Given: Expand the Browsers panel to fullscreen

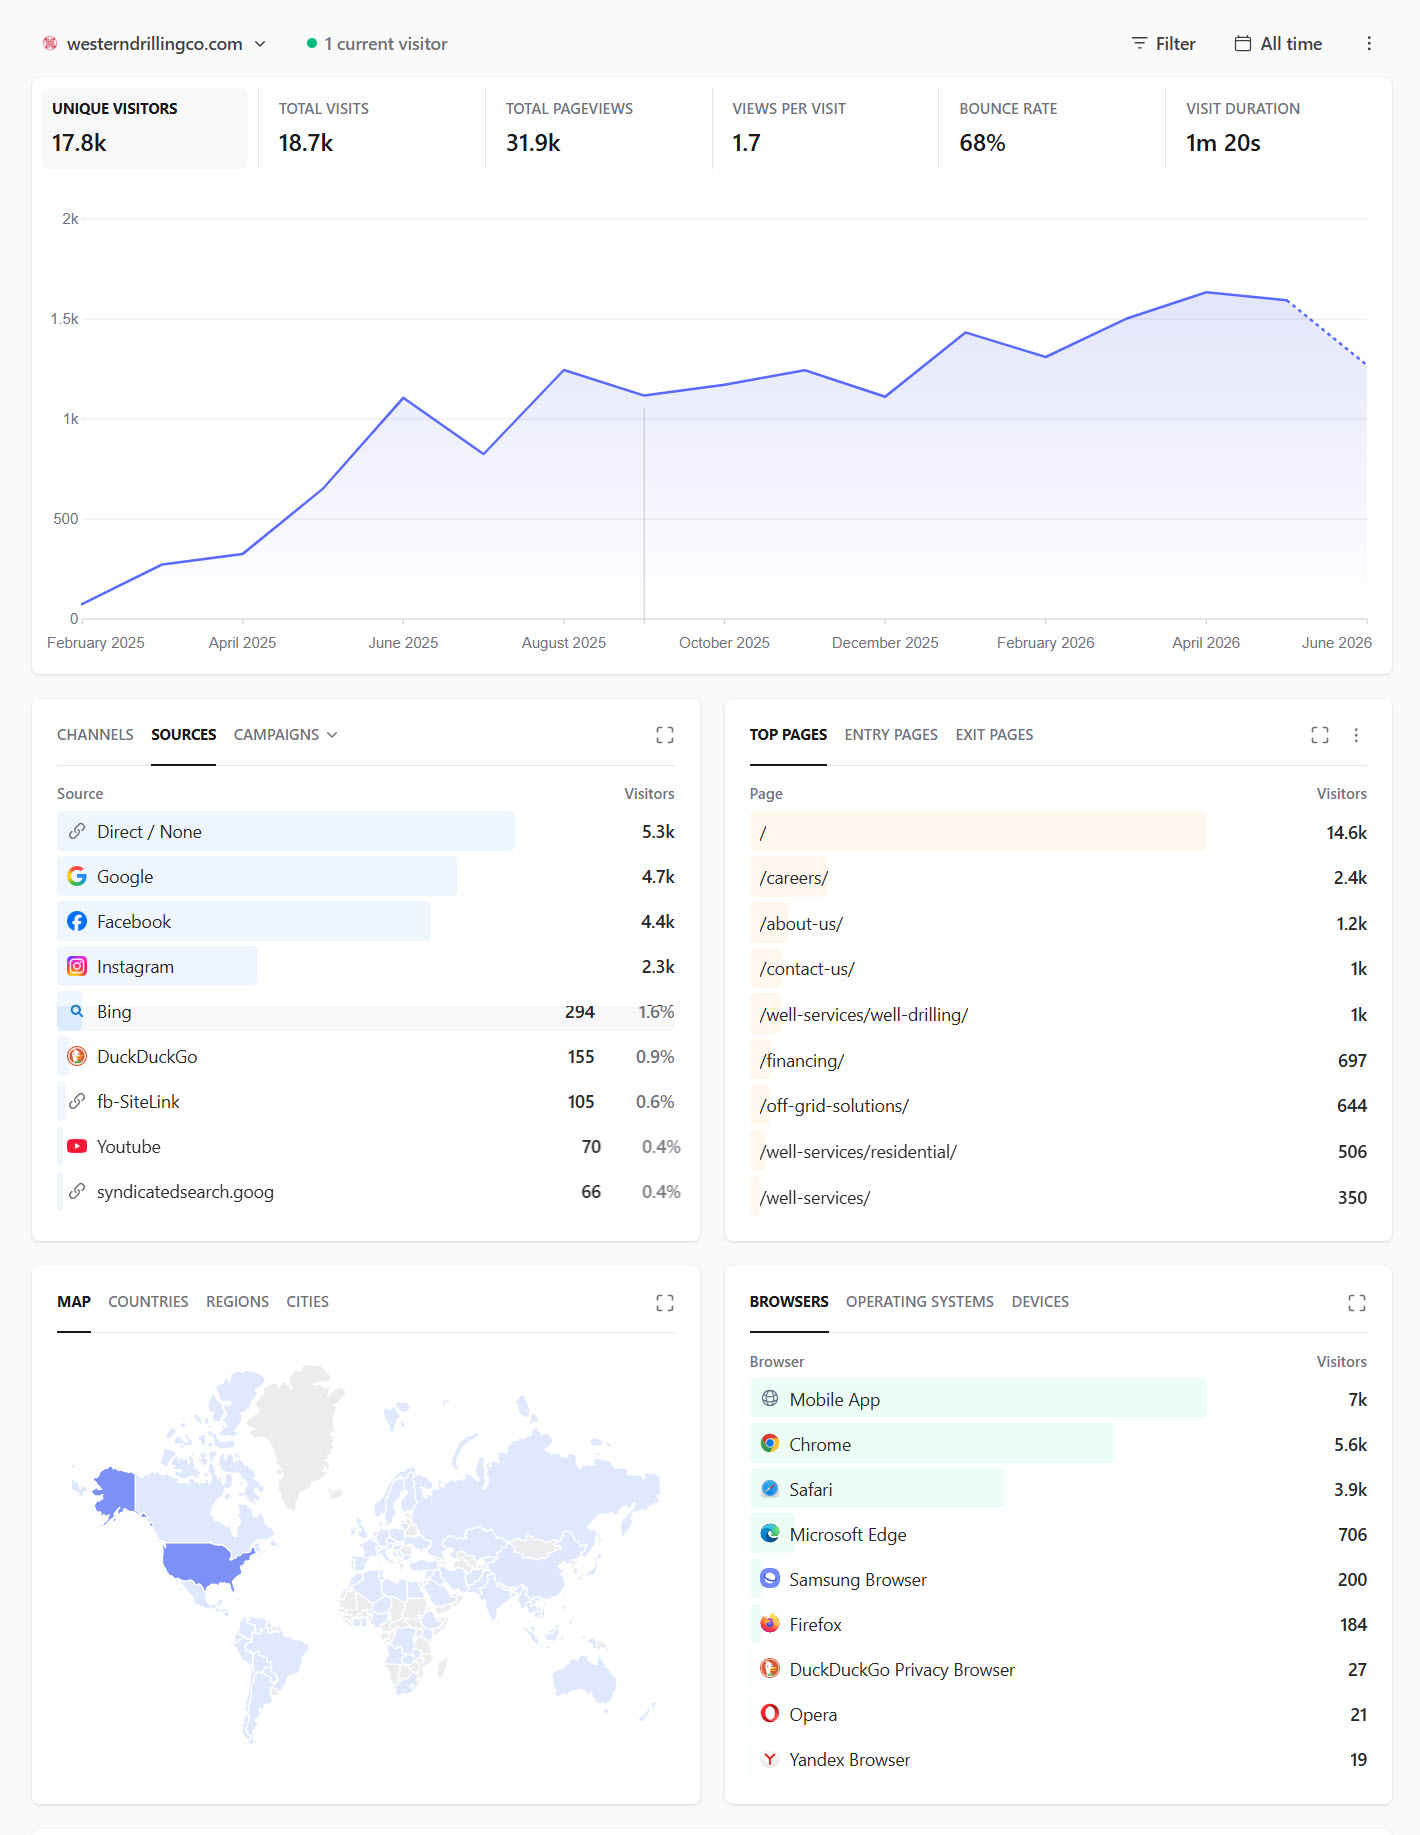Looking at the screenshot, I should tap(1357, 1302).
